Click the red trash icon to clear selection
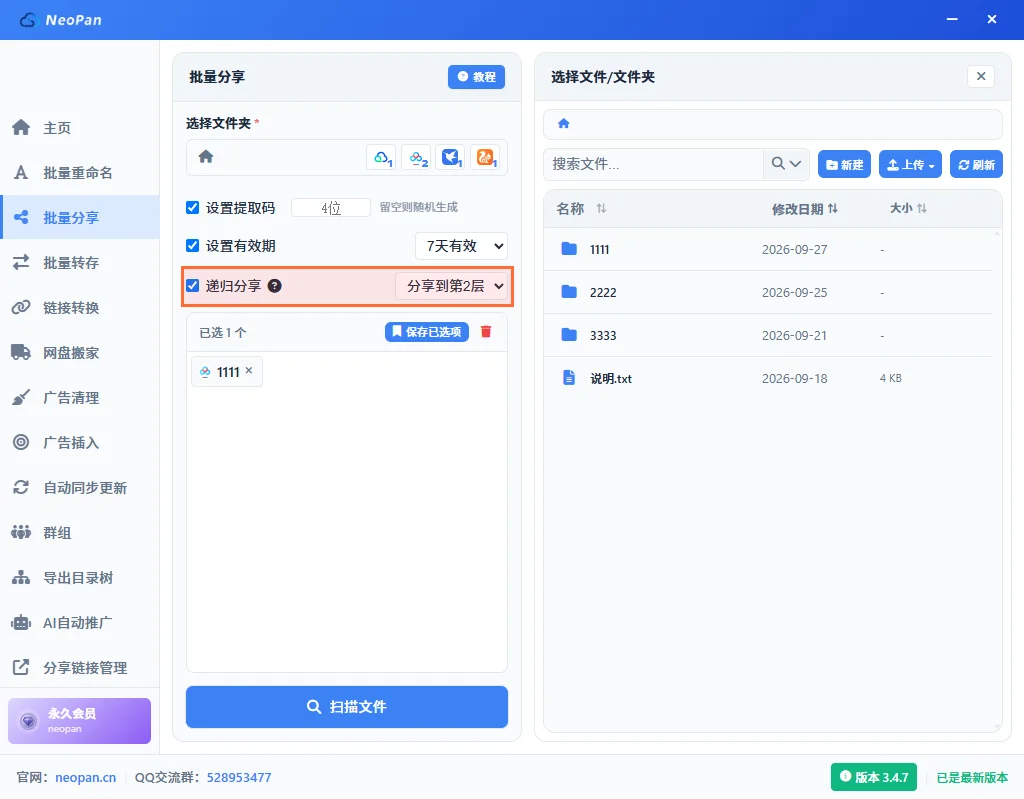 [486, 332]
